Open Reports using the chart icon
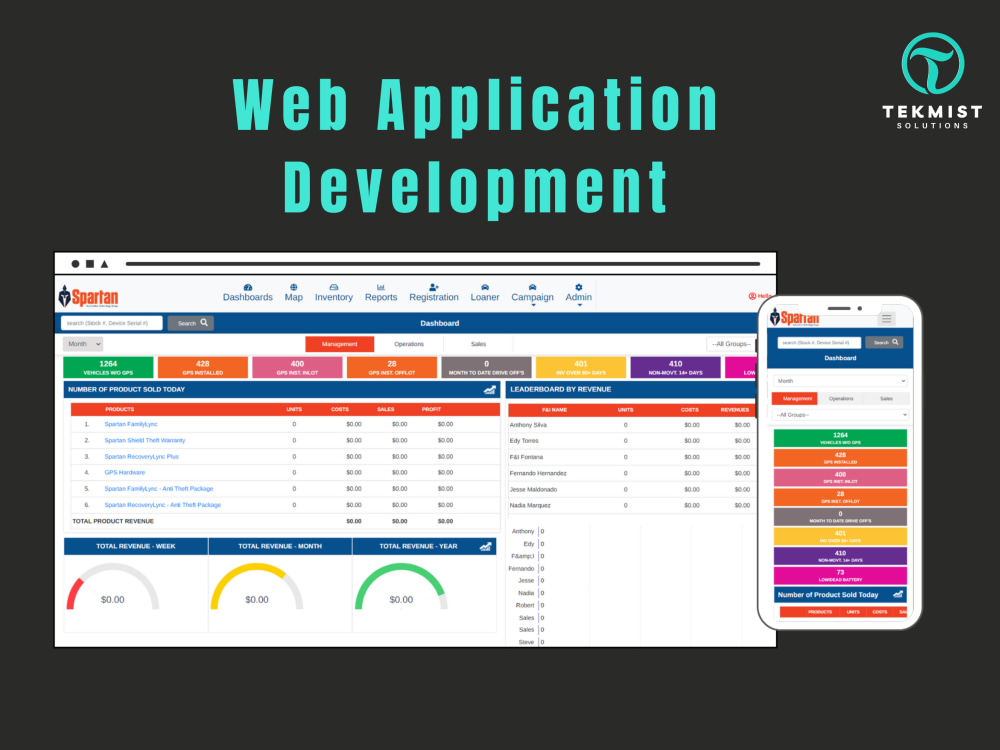 point(381,287)
